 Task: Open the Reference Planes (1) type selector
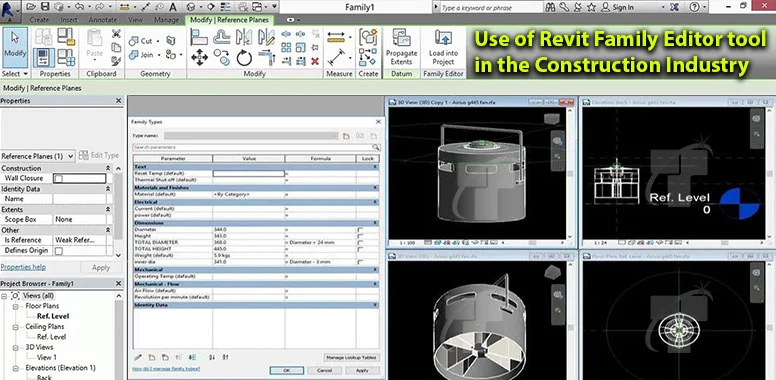coord(38,156)
